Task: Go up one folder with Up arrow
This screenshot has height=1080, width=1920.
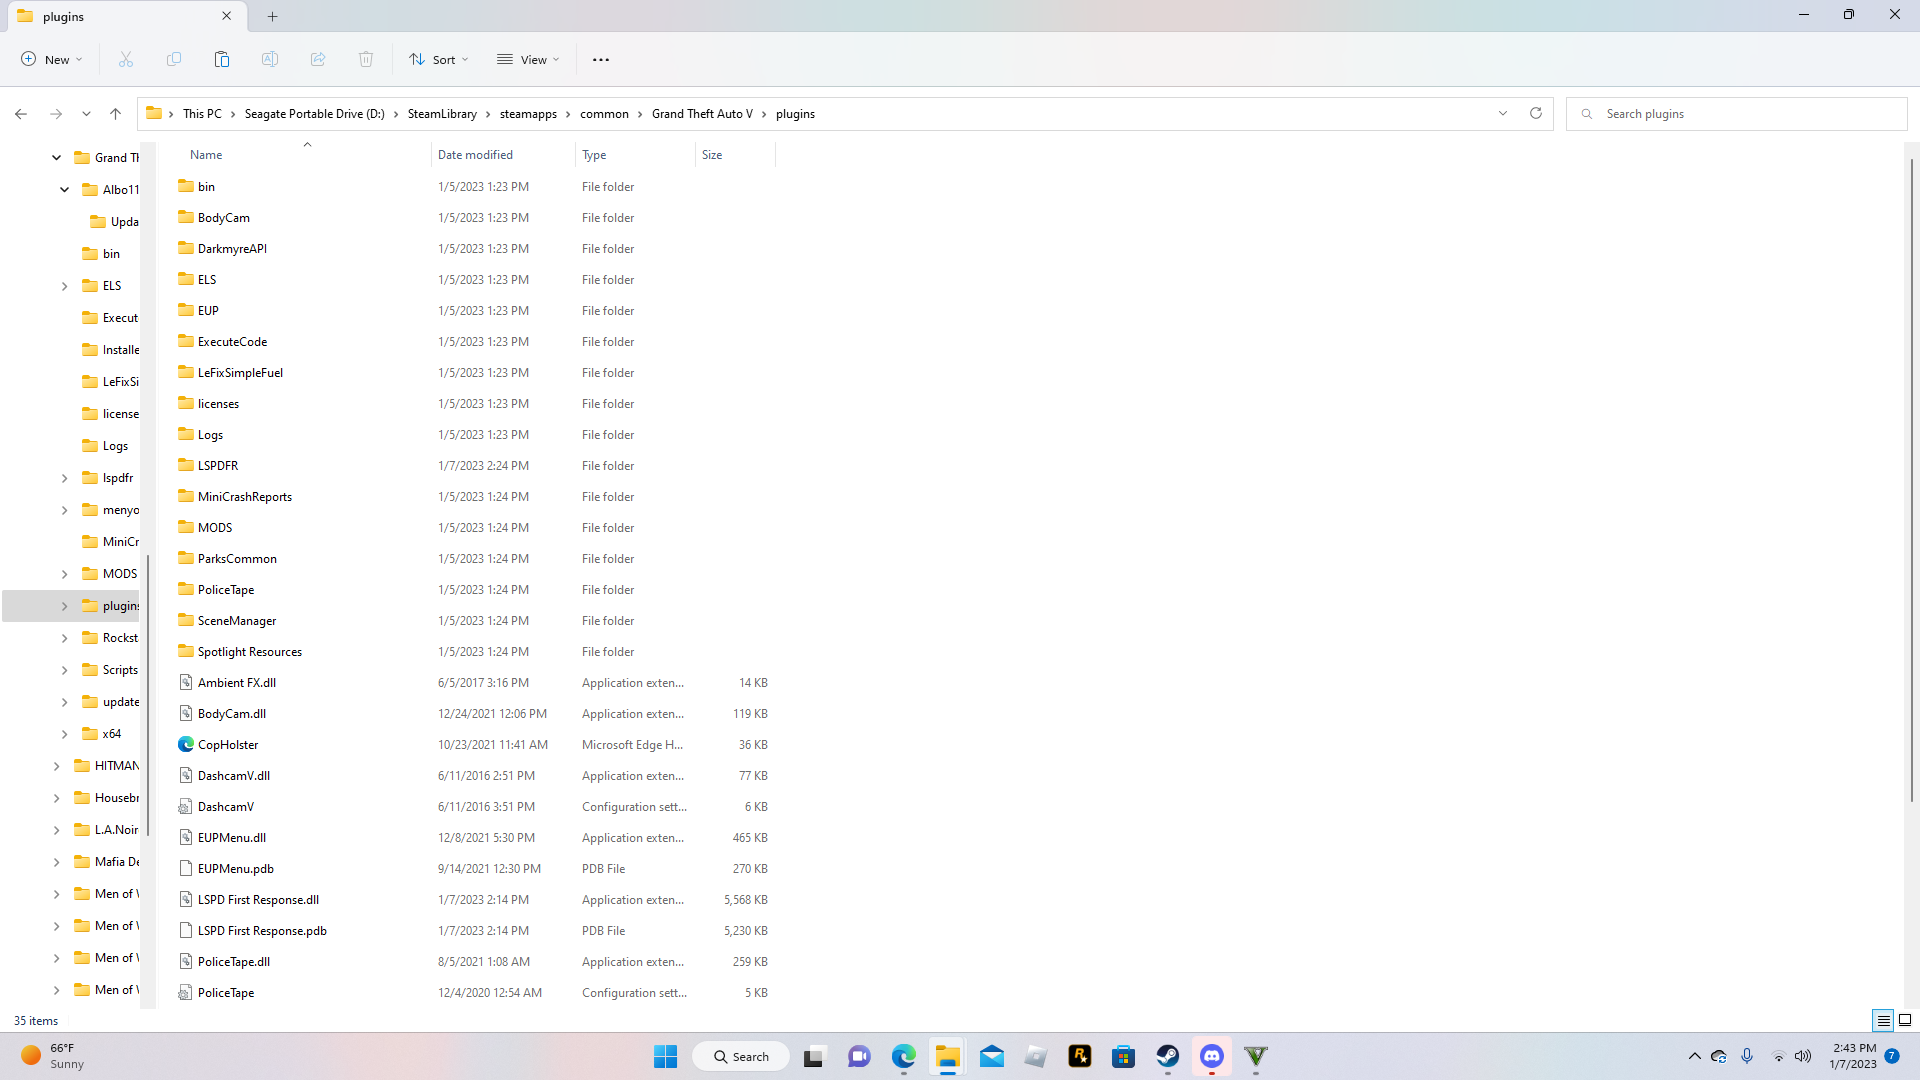Action: click(116, 114)
